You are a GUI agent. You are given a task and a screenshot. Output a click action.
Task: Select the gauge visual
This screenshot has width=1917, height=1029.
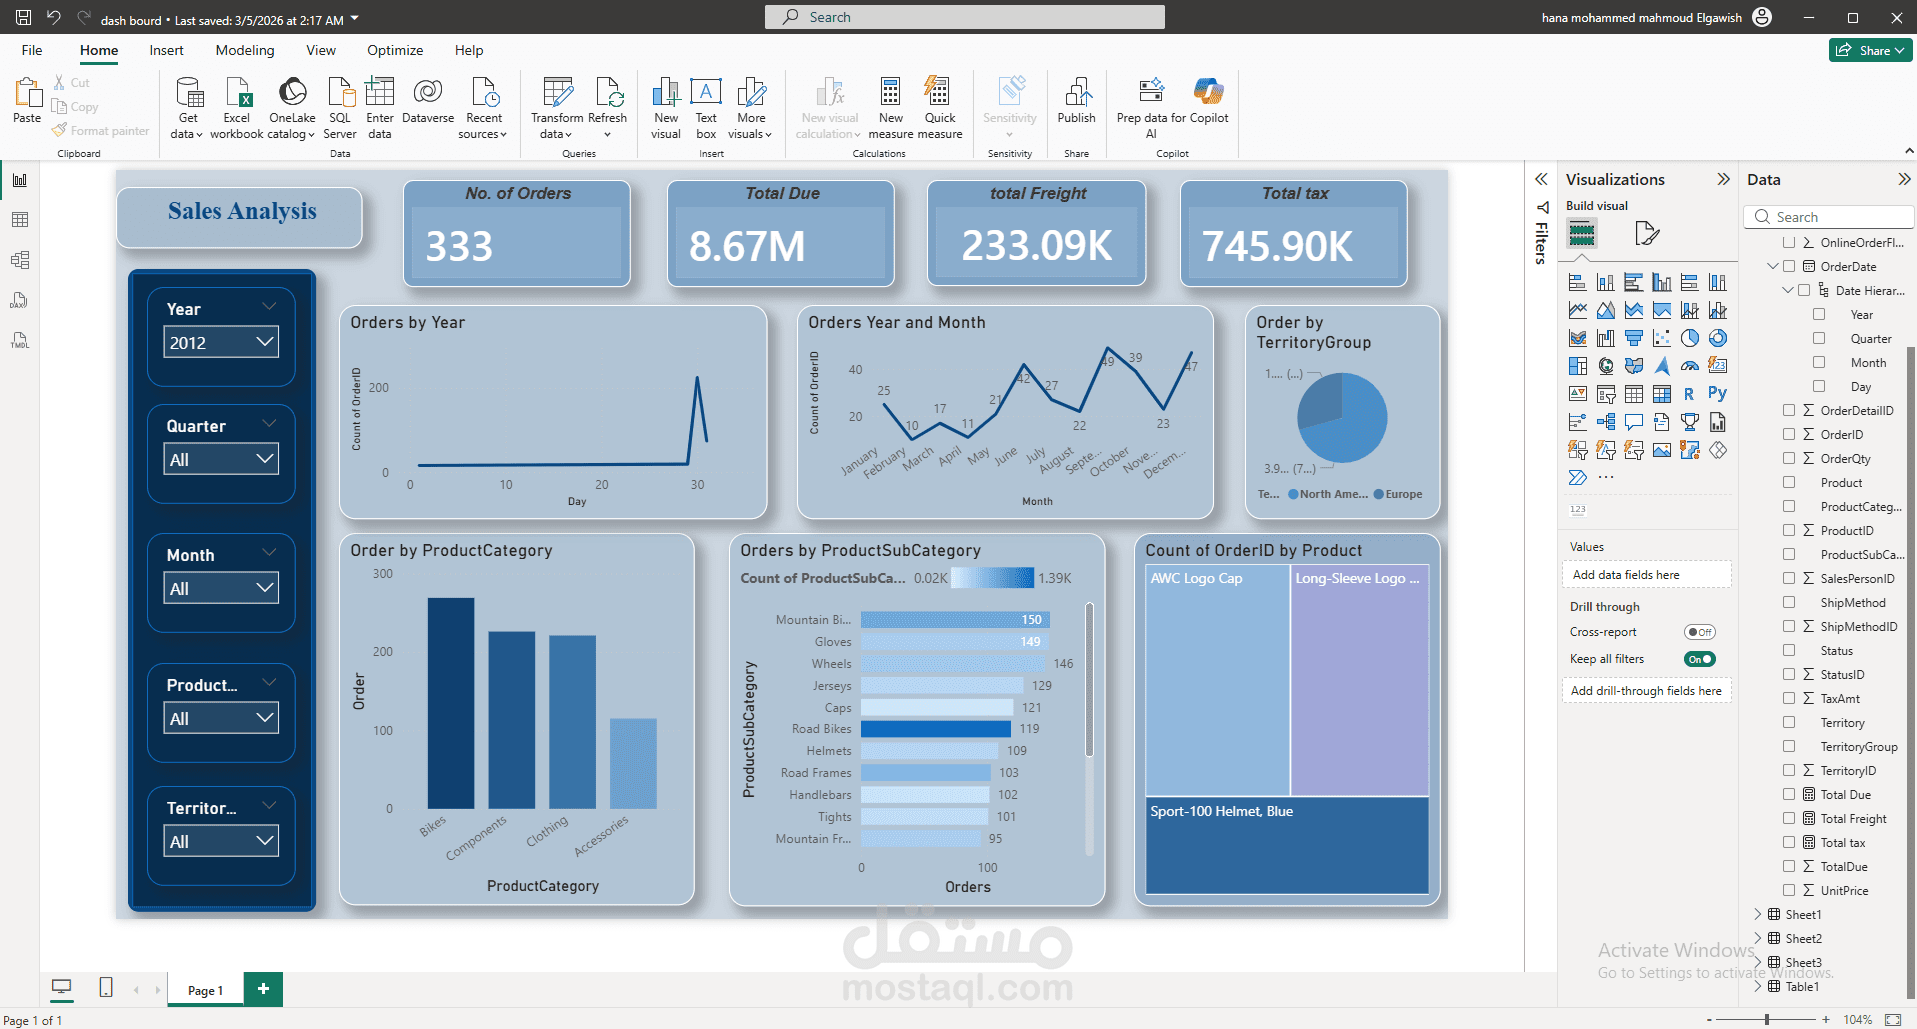[1690, 366]
